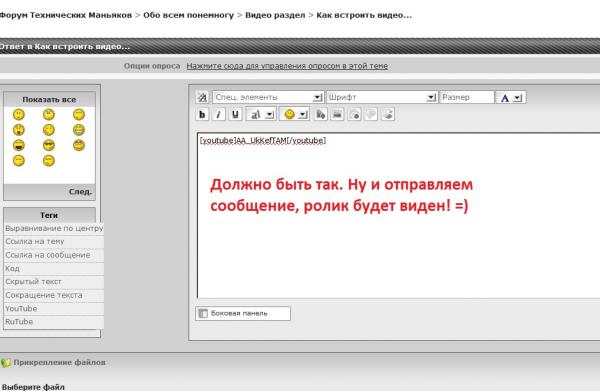Click След. to see next smileys
The image size is (600, 391).
point(80,192)
